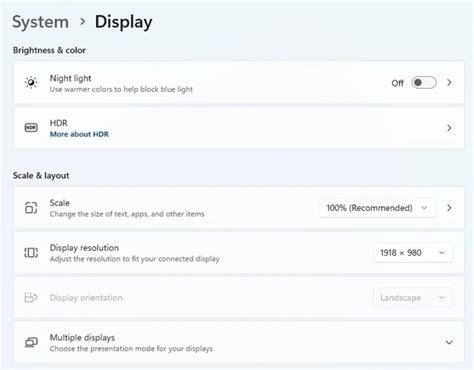Viewport: 474px width, 370px height.
Task: Click the HDR badge icon
Action: point(31,127)
